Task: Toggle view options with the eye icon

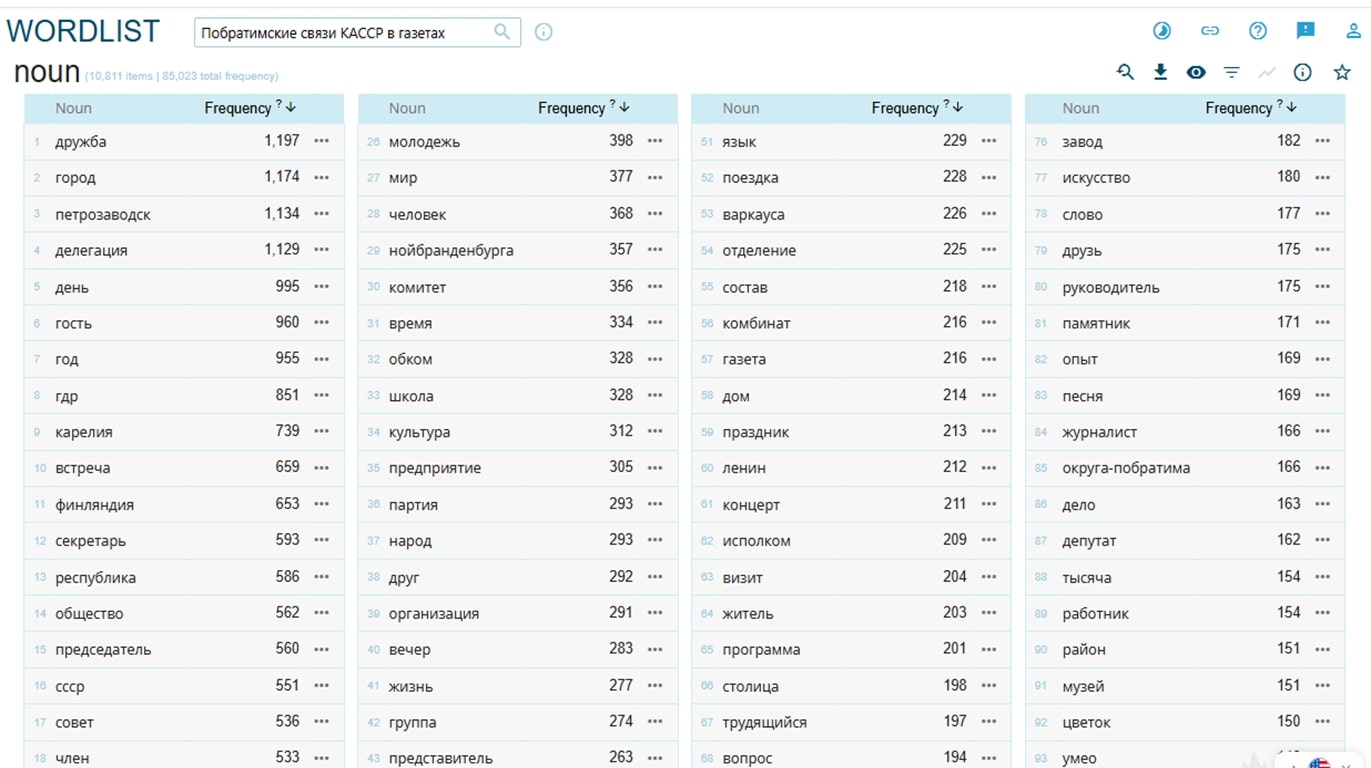Action: click(x=1196, y=72)
